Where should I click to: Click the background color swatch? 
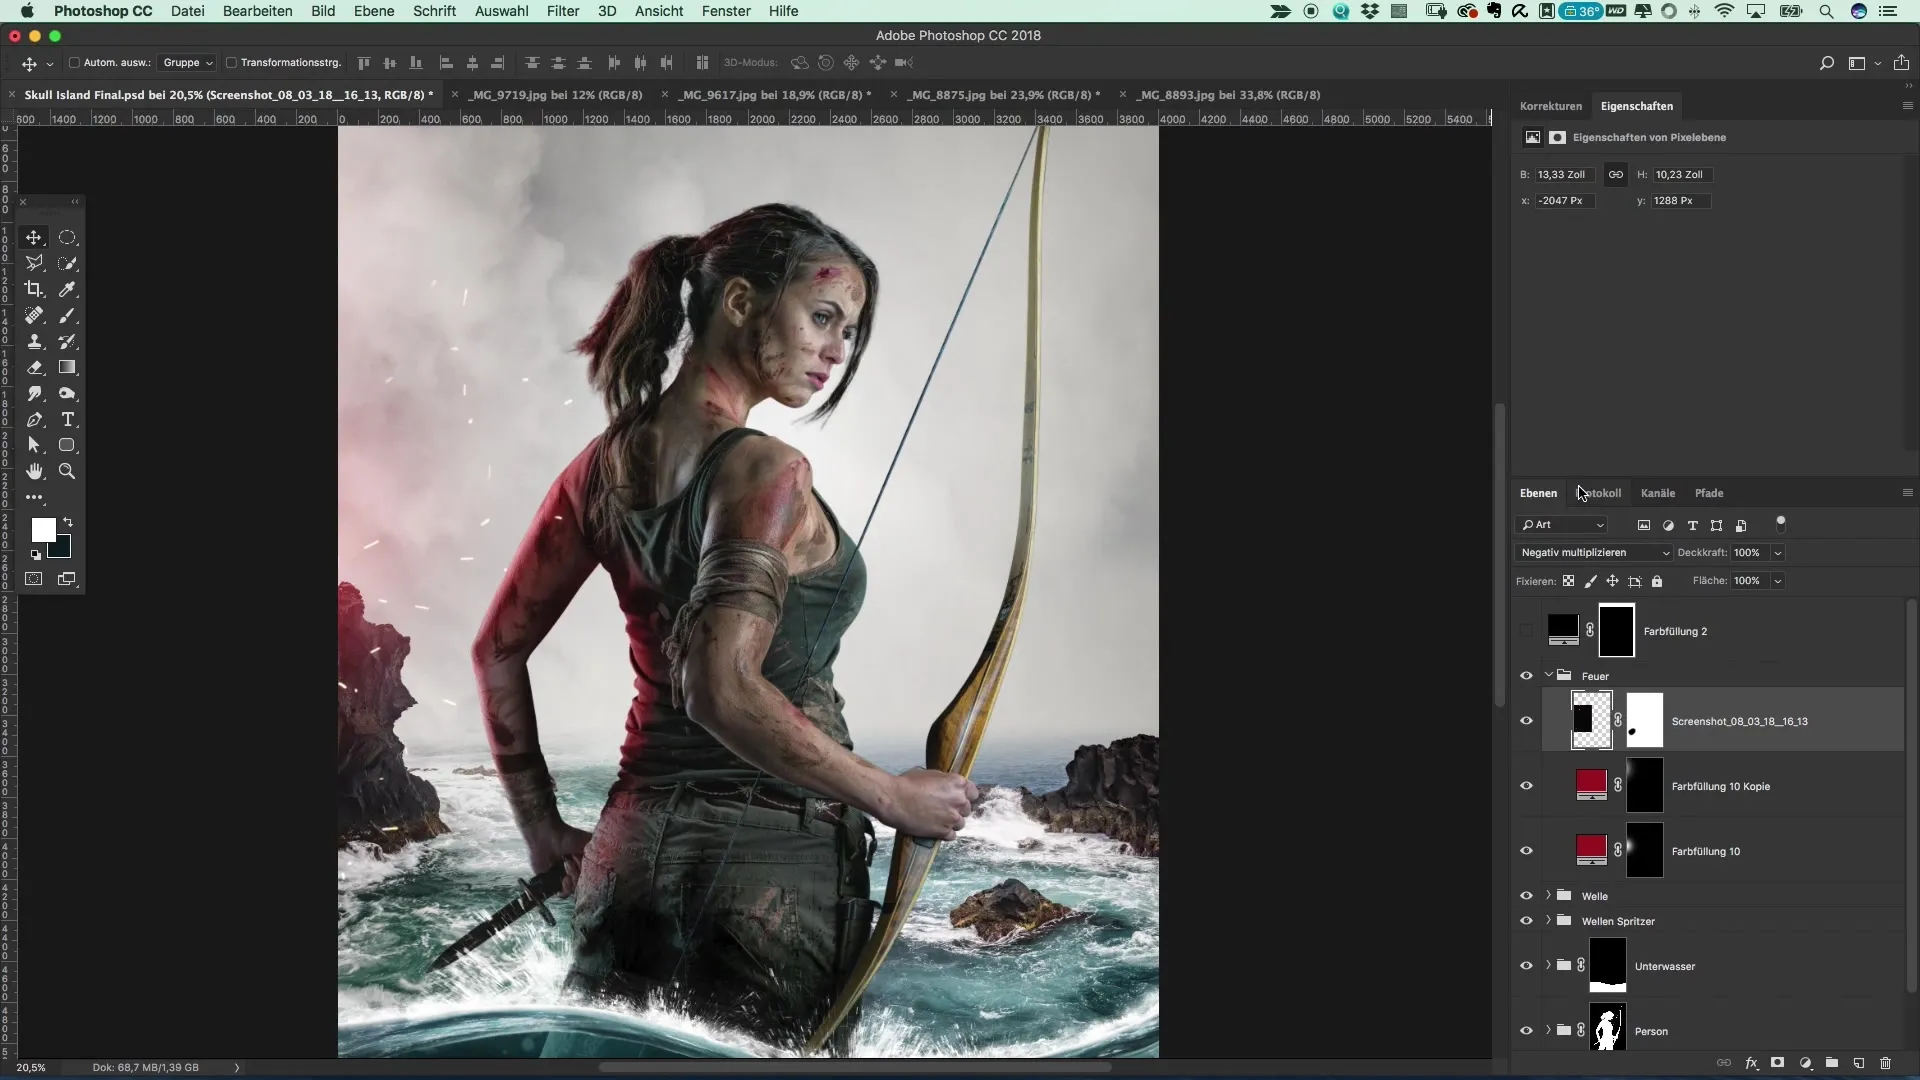point(63,549)
